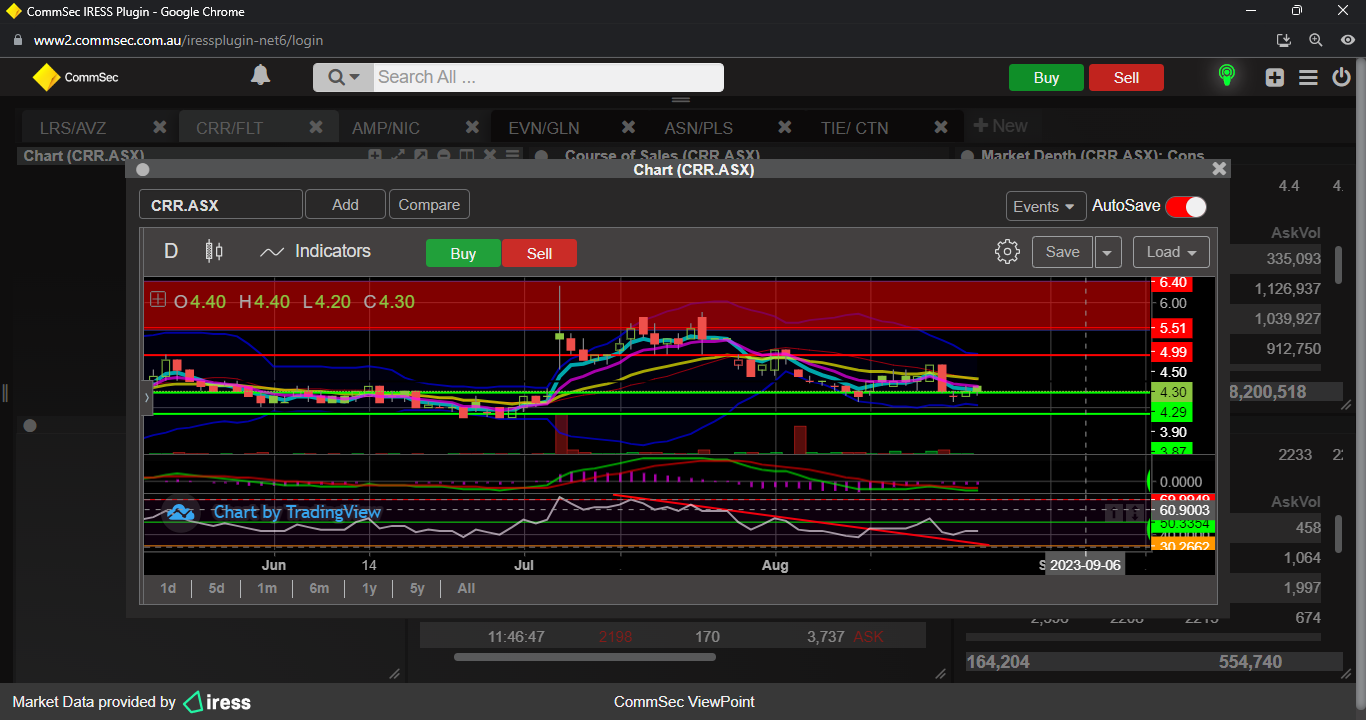The image size is (1366, 720).
Task: Select the 5d time range
Action: coord(216,588)
